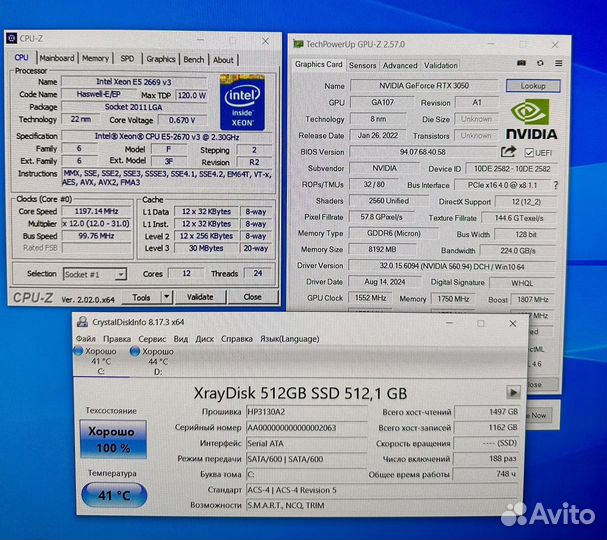Select the CPU tab in CPU-Z

click(21, 57)
